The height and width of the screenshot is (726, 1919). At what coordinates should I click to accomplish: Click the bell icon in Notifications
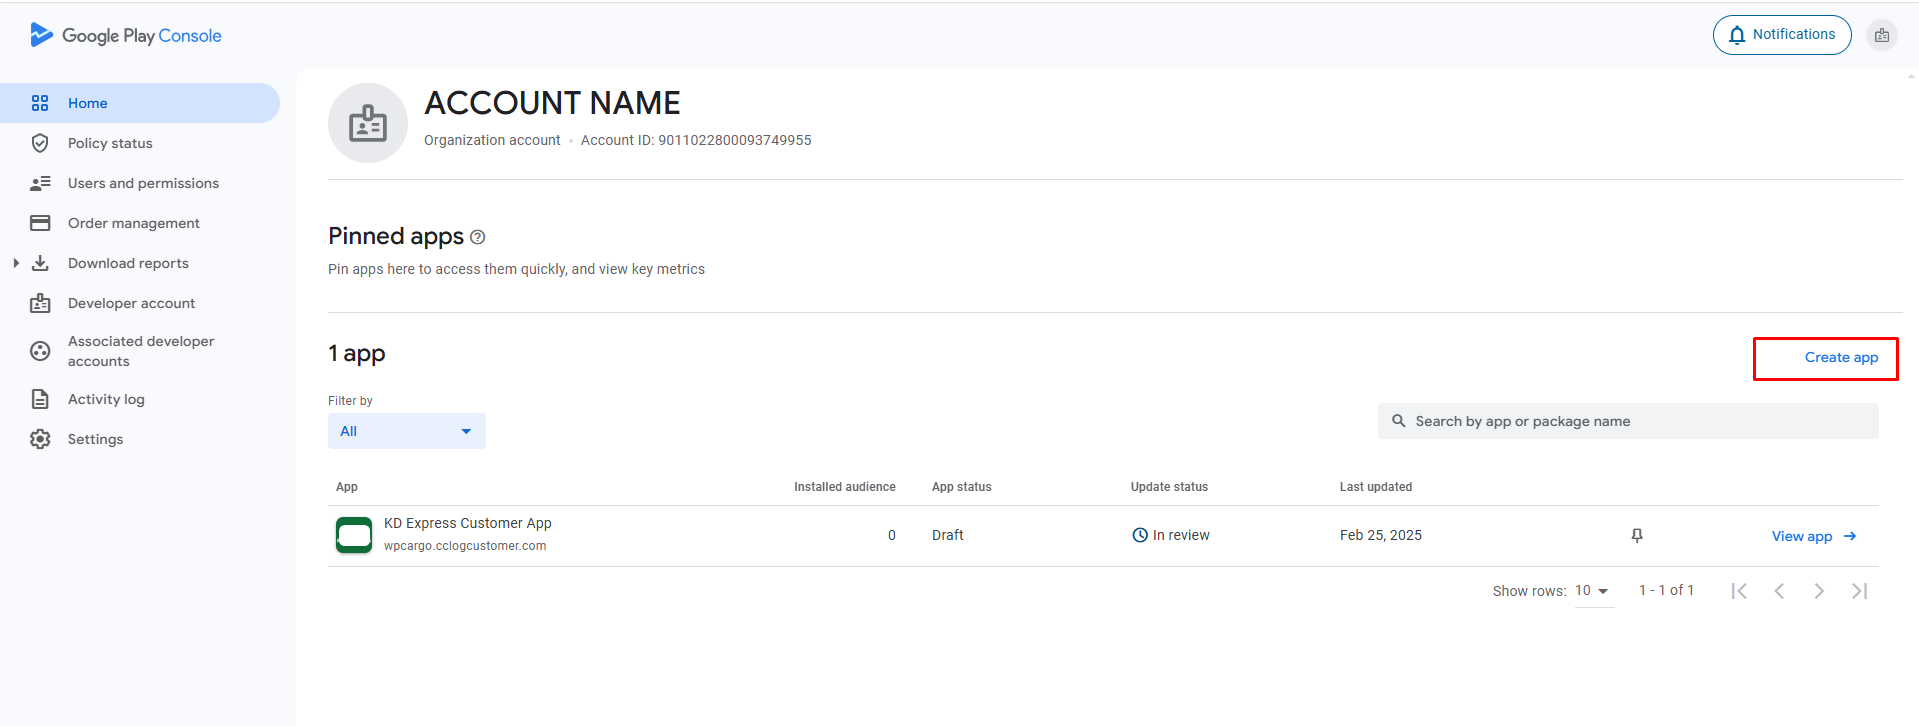tap(1737, 35)
